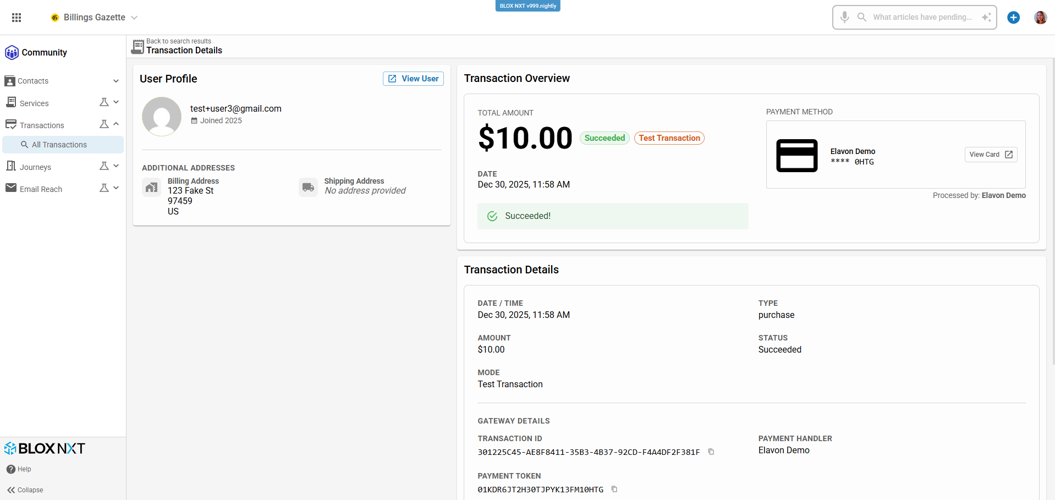Expand the Contacts chevron
Viewport: 1055px width, 500px height.
tap(116, 81)
